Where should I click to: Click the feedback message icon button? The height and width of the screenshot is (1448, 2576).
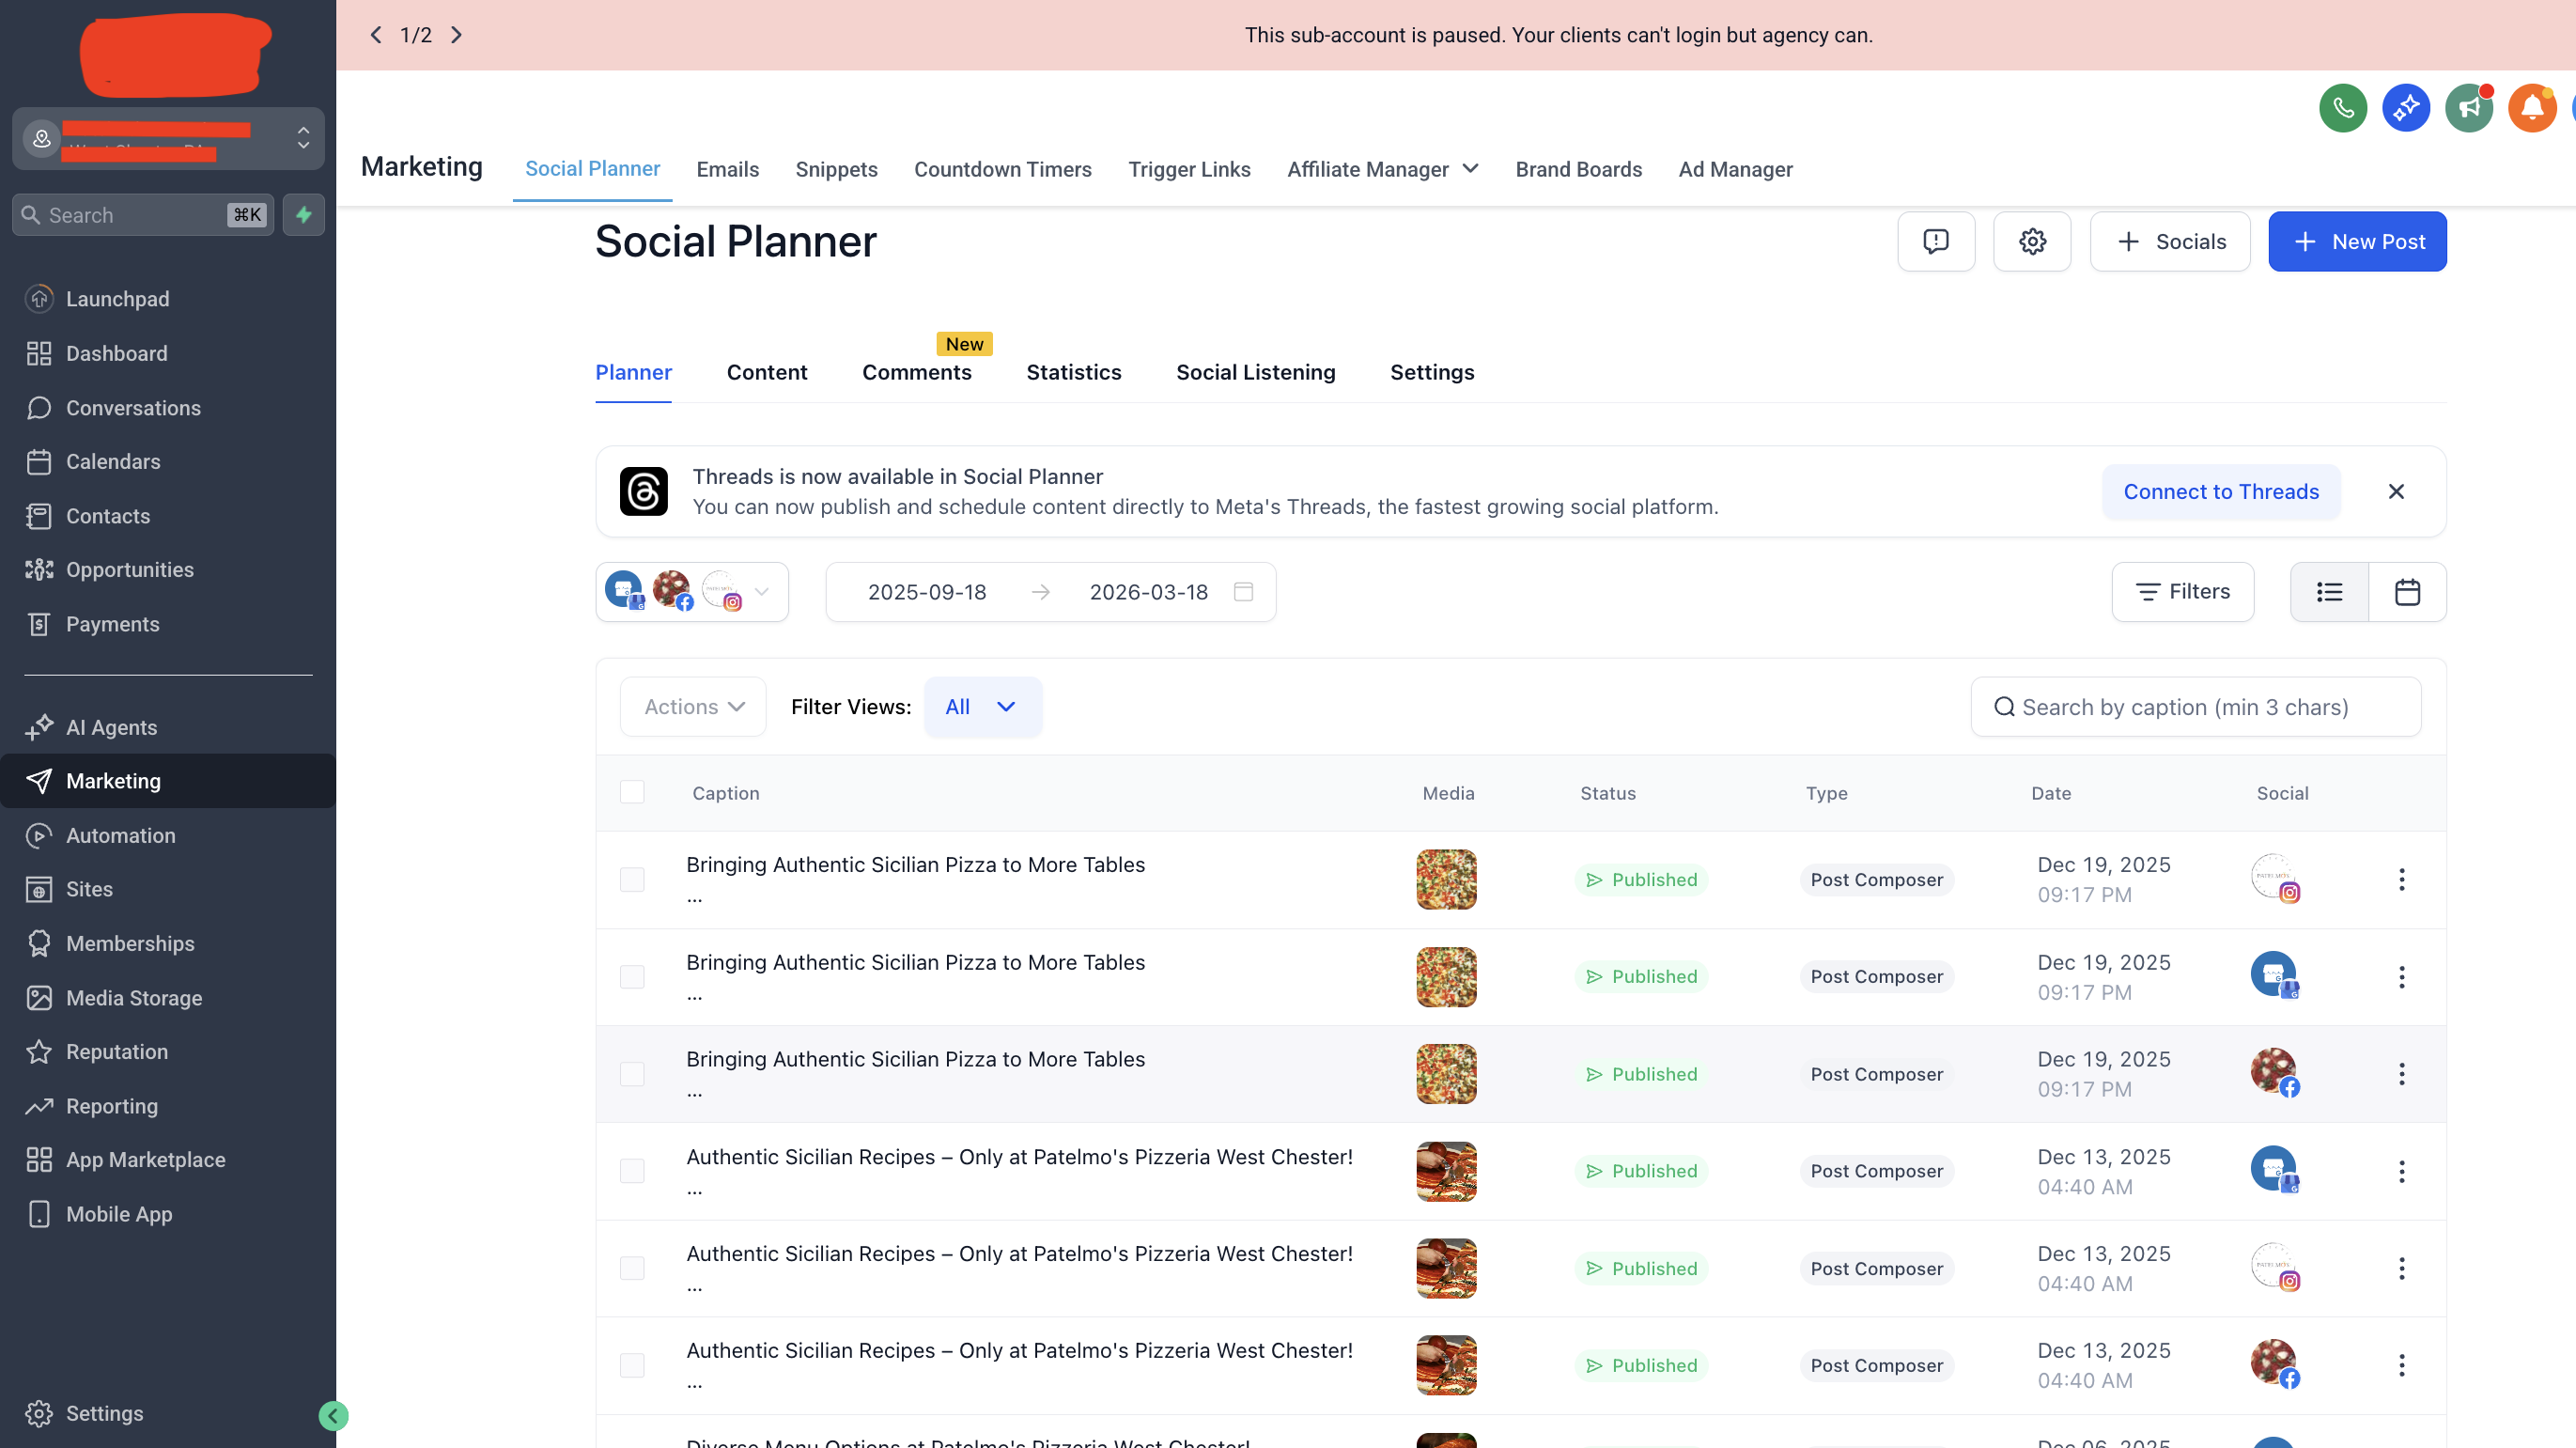[1935, 241]
